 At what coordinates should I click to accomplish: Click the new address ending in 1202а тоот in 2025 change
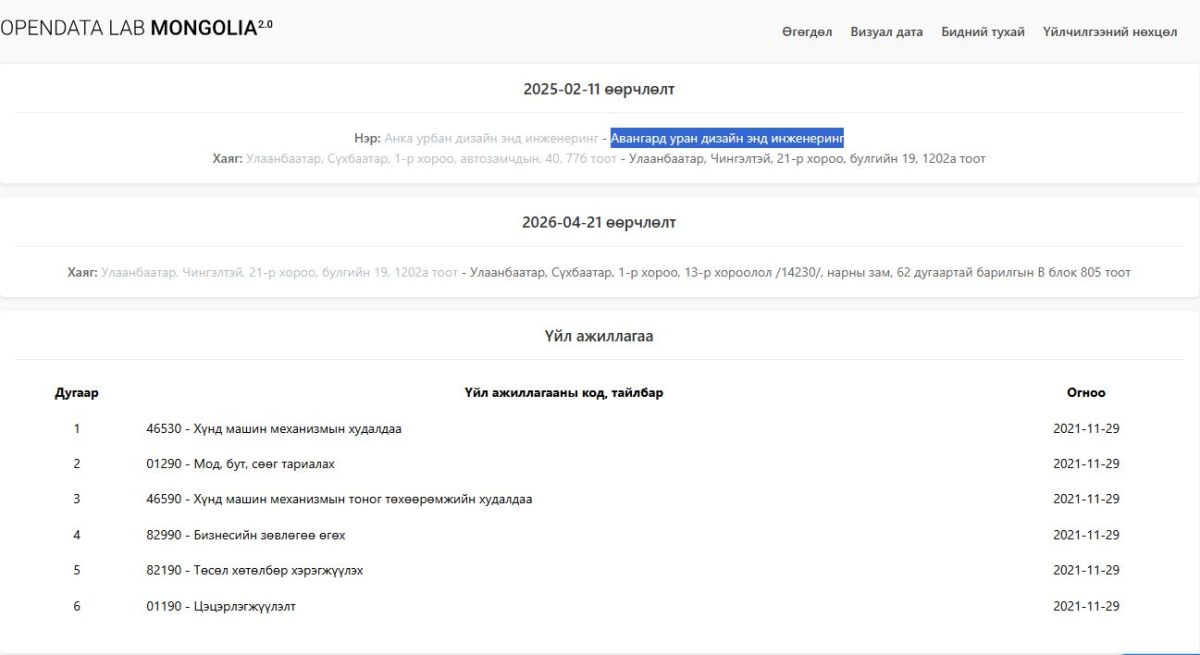point(807,158)
